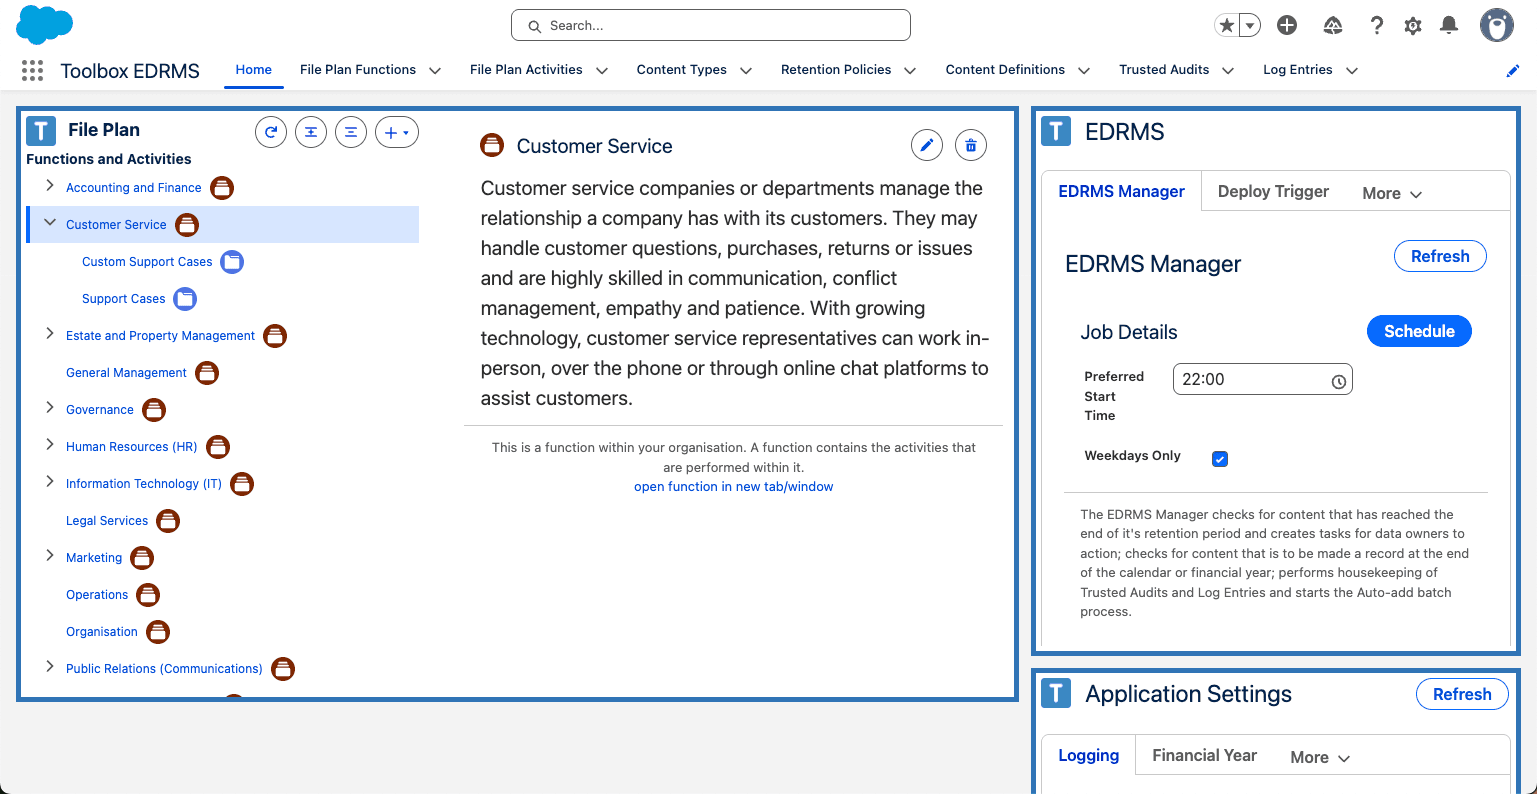Select the EDRMS Manager tab
The height and width of the screenshot is (794, 1537).
pyautogui.click(x=1122, y=191)
